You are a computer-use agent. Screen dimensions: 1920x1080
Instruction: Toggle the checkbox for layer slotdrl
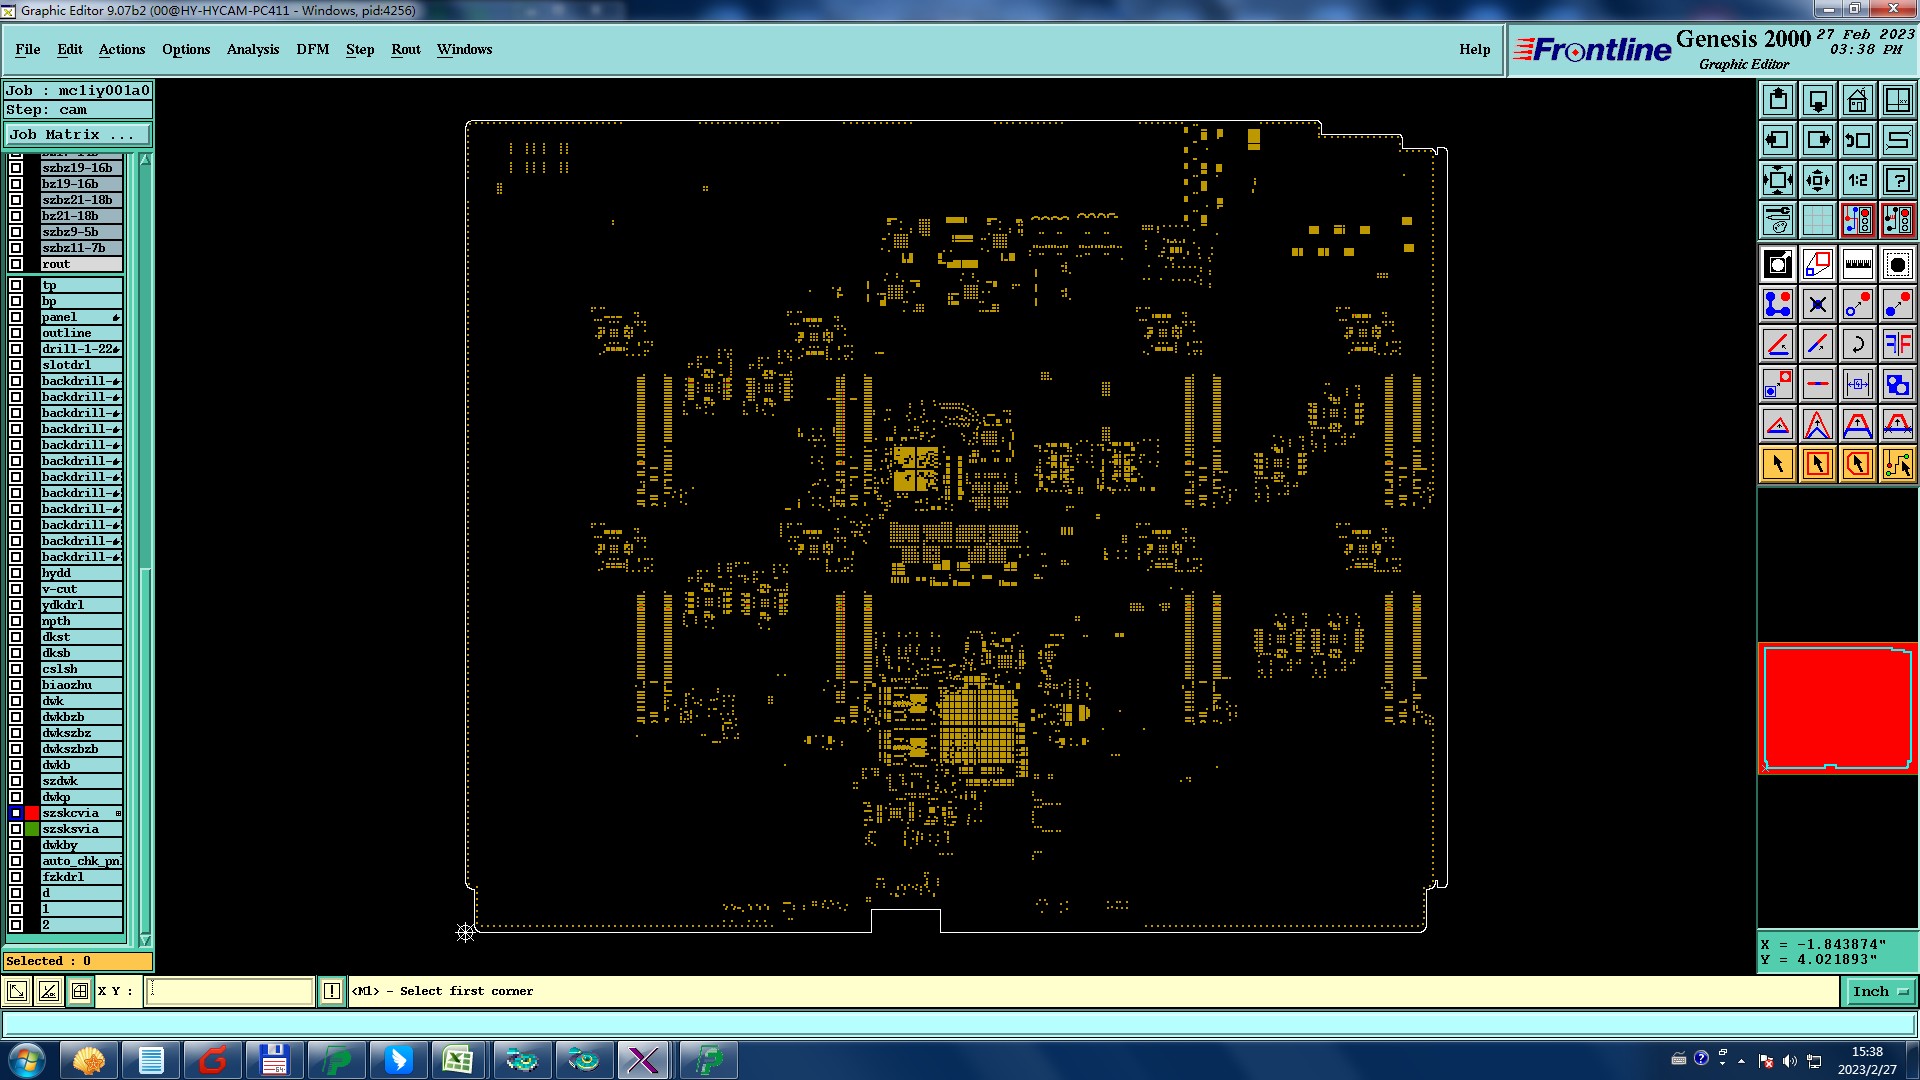pos(16,365)
